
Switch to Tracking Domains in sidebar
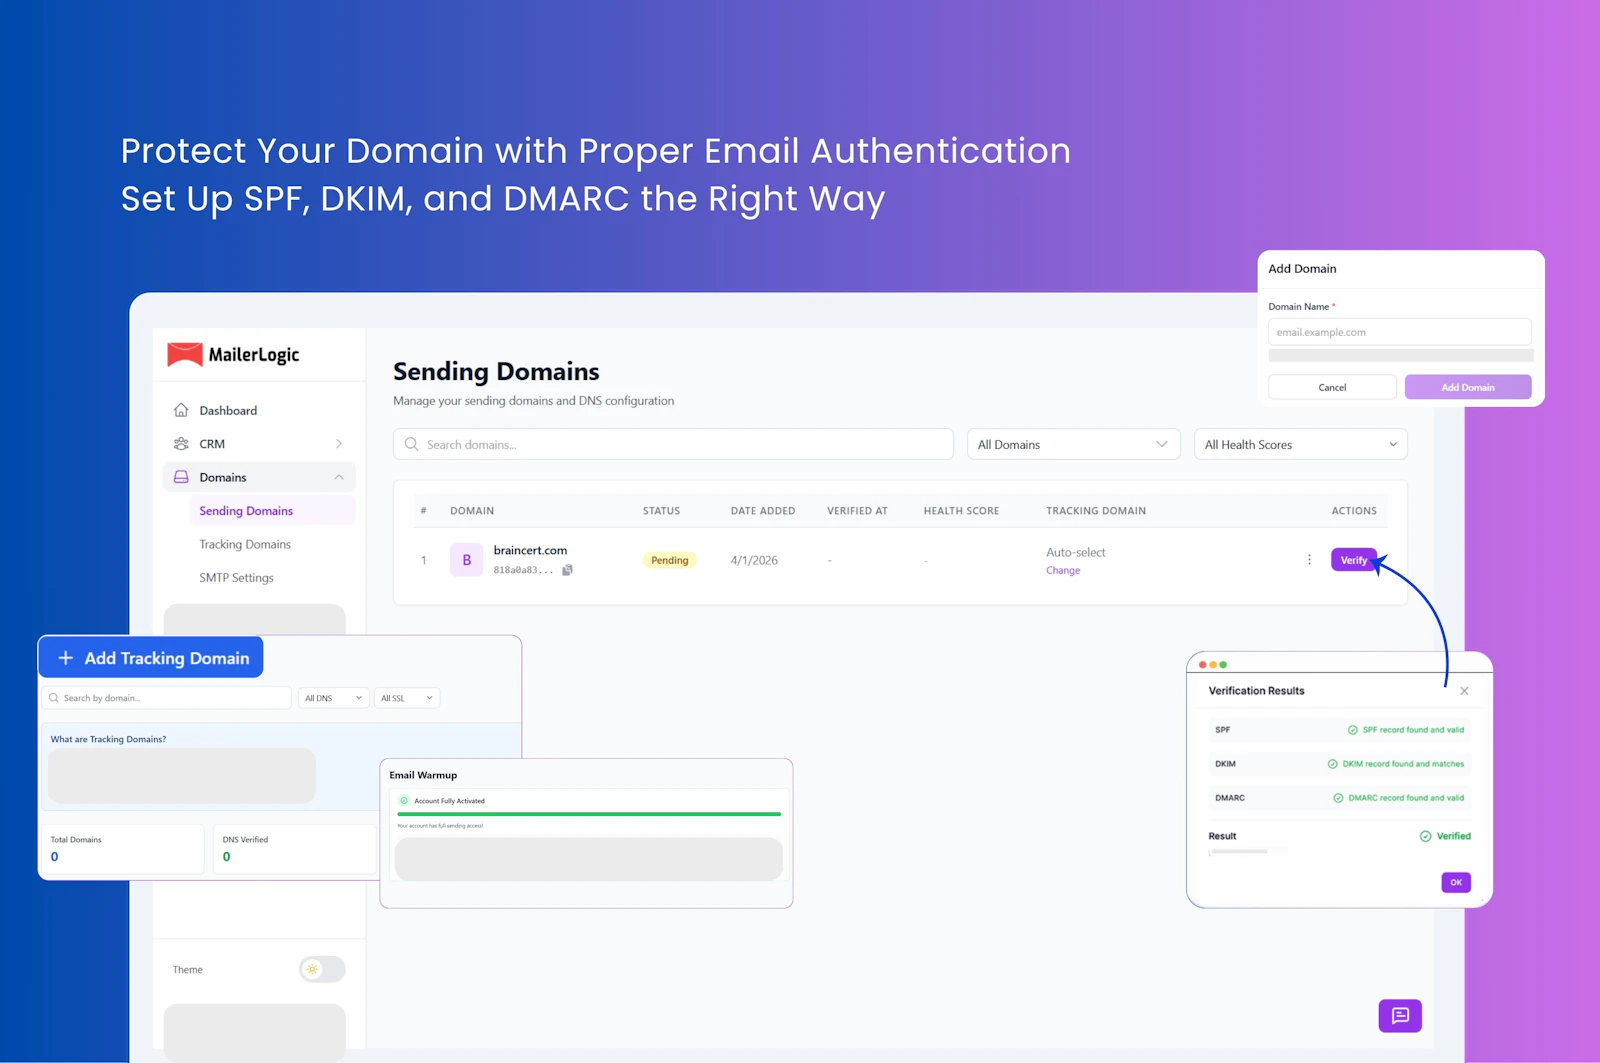[244, 544]
